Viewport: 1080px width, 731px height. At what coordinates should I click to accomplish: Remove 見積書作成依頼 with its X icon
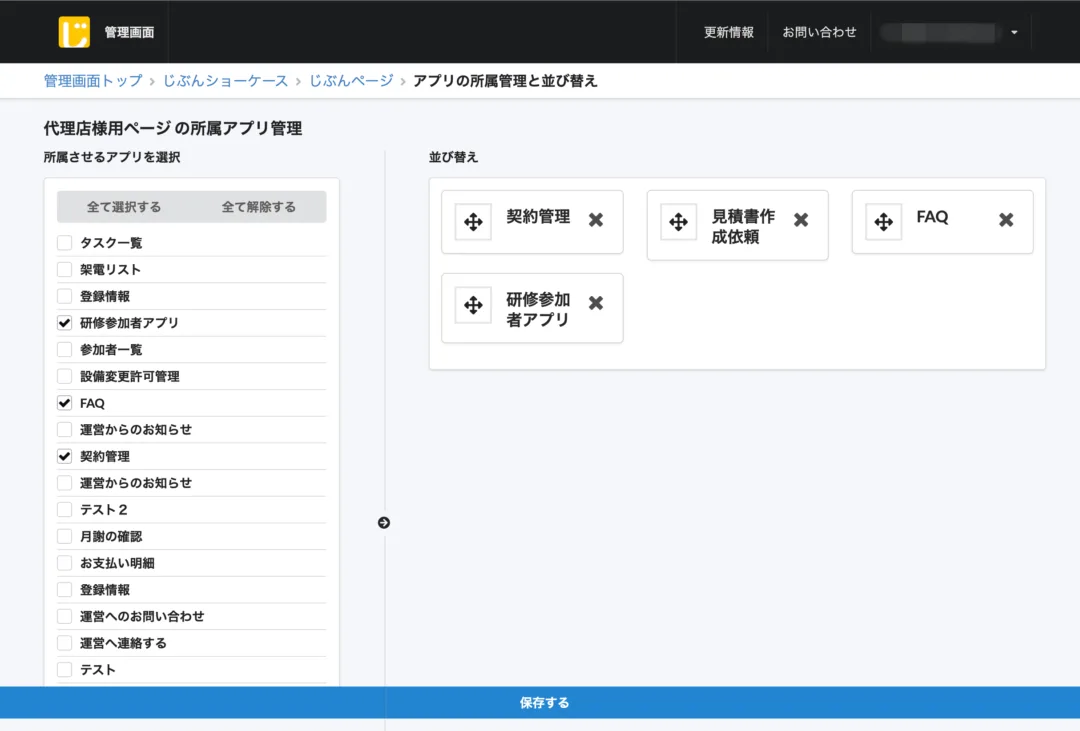point(801,220)
